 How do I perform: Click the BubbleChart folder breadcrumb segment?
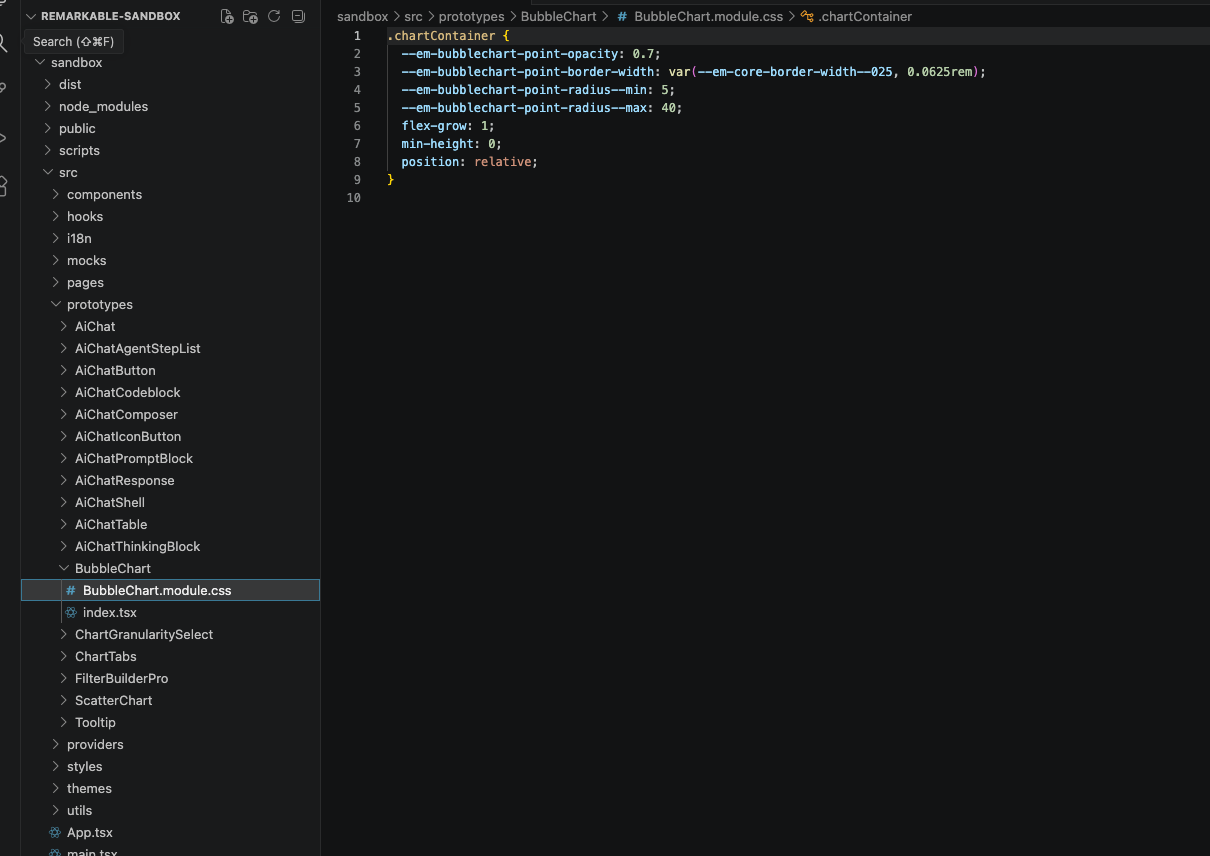pos(559,16)
